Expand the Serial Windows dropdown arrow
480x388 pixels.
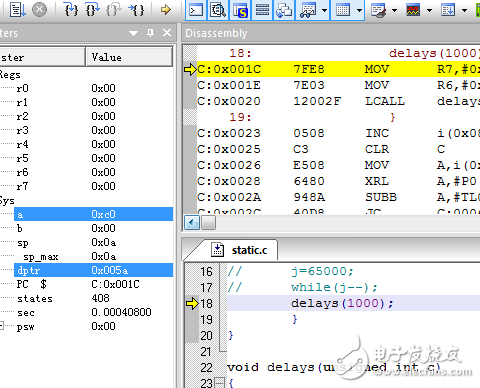(x=395, y=10)
